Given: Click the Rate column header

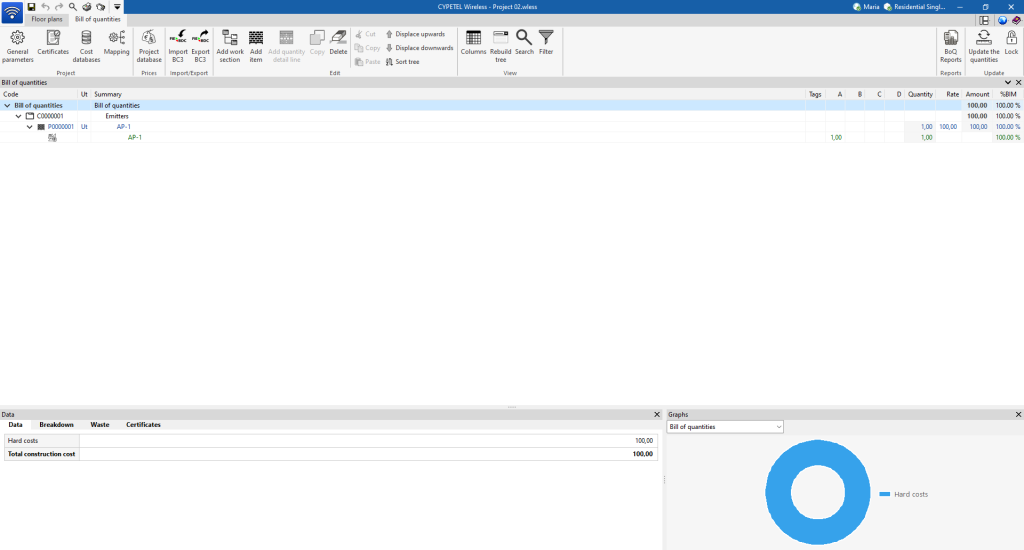Looking at the screenshot, I should tap(952, 94).
